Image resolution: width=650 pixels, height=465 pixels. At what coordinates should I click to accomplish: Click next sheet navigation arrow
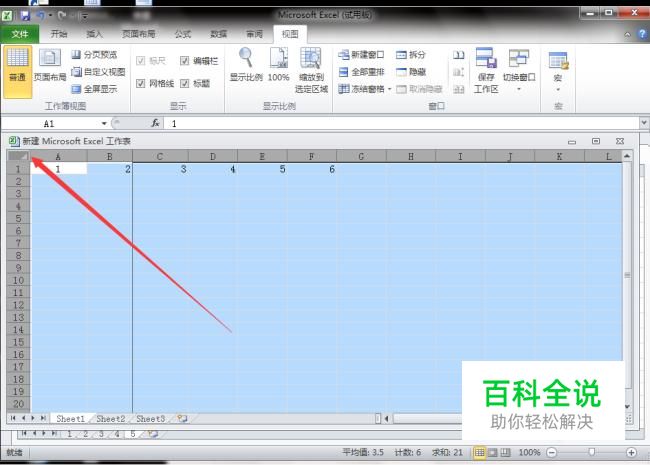(x=33, y=419)
